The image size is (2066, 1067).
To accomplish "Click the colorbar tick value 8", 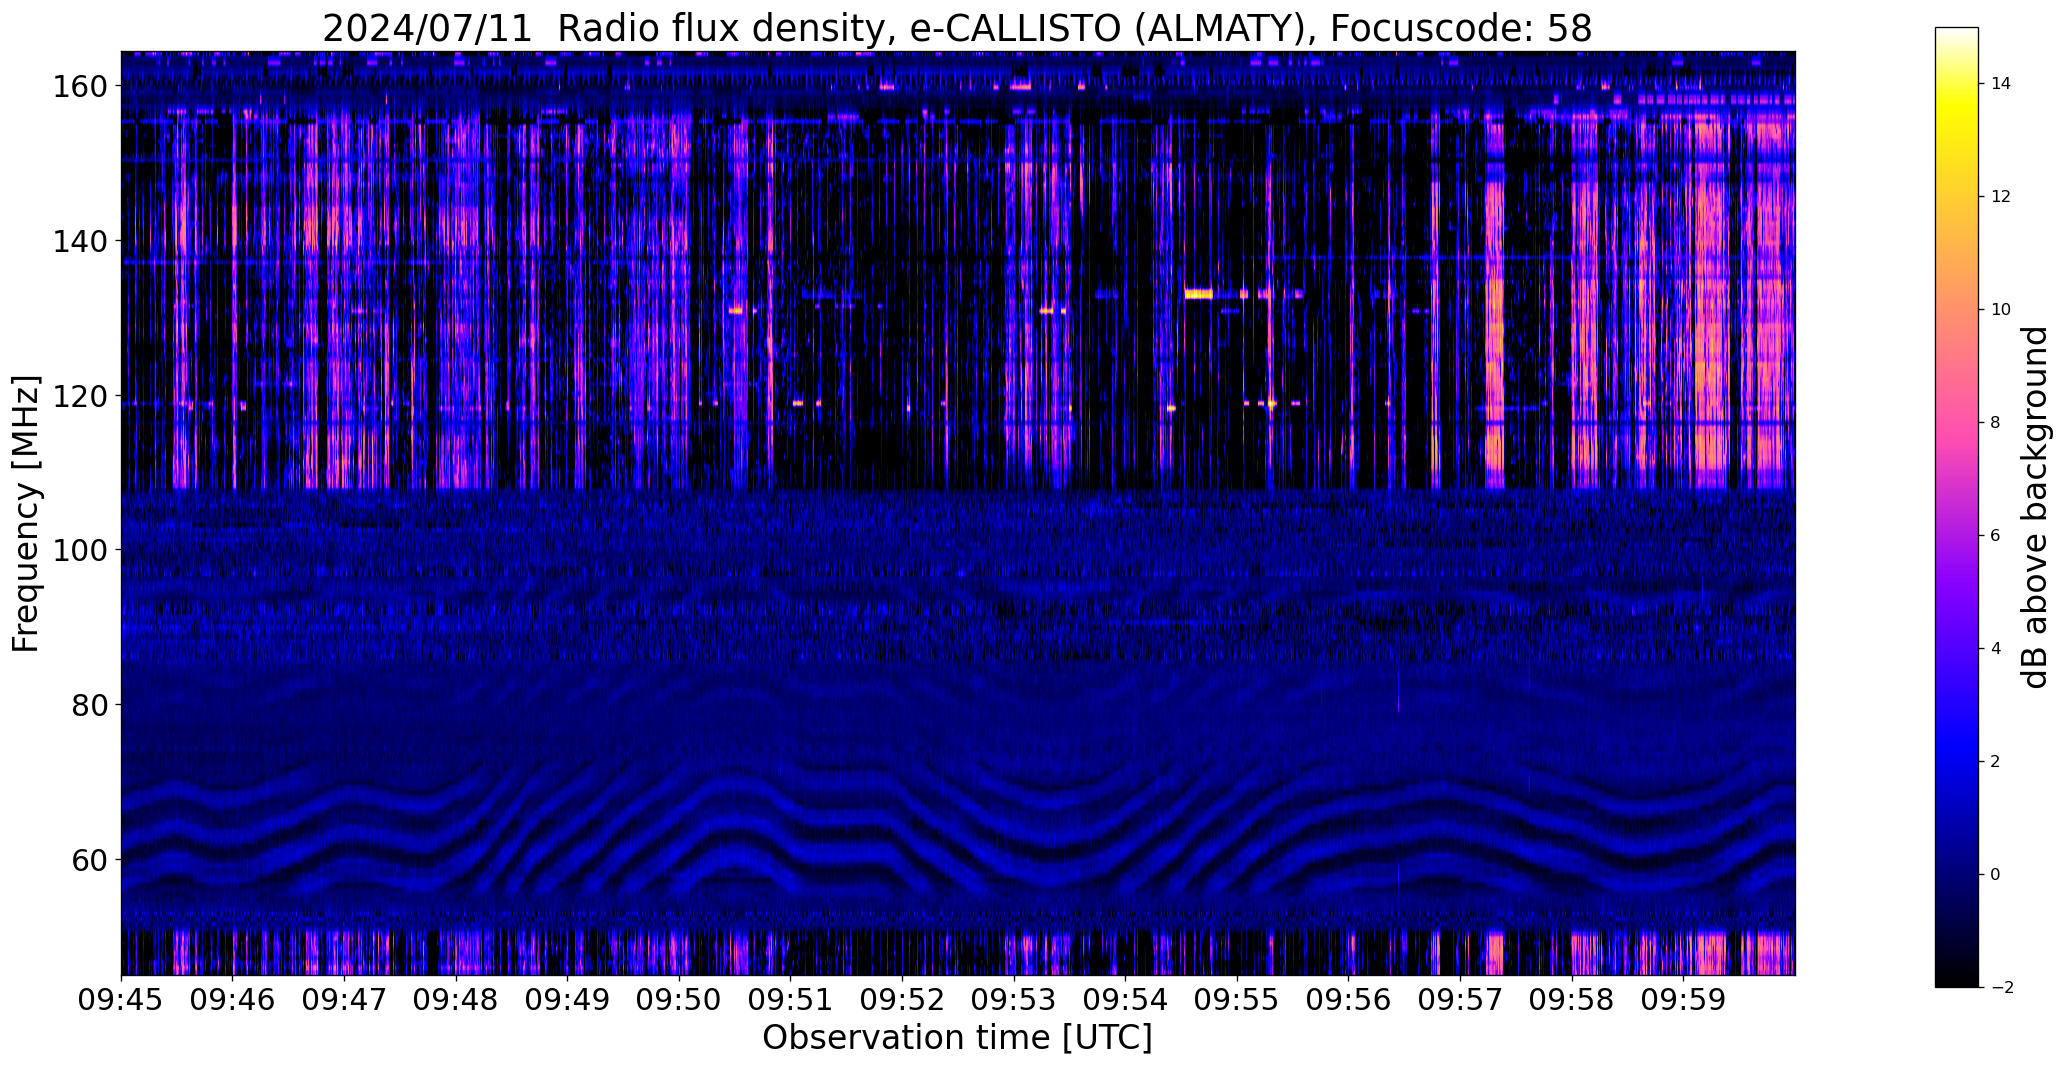I will (x=1996, y=423).
